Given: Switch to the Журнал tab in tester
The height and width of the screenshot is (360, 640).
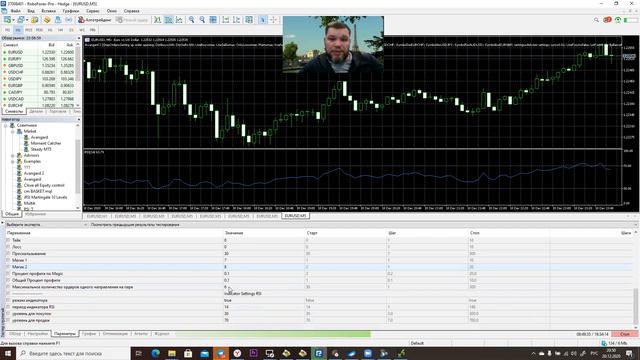Looking at the screenshot, I should (162, 334).
